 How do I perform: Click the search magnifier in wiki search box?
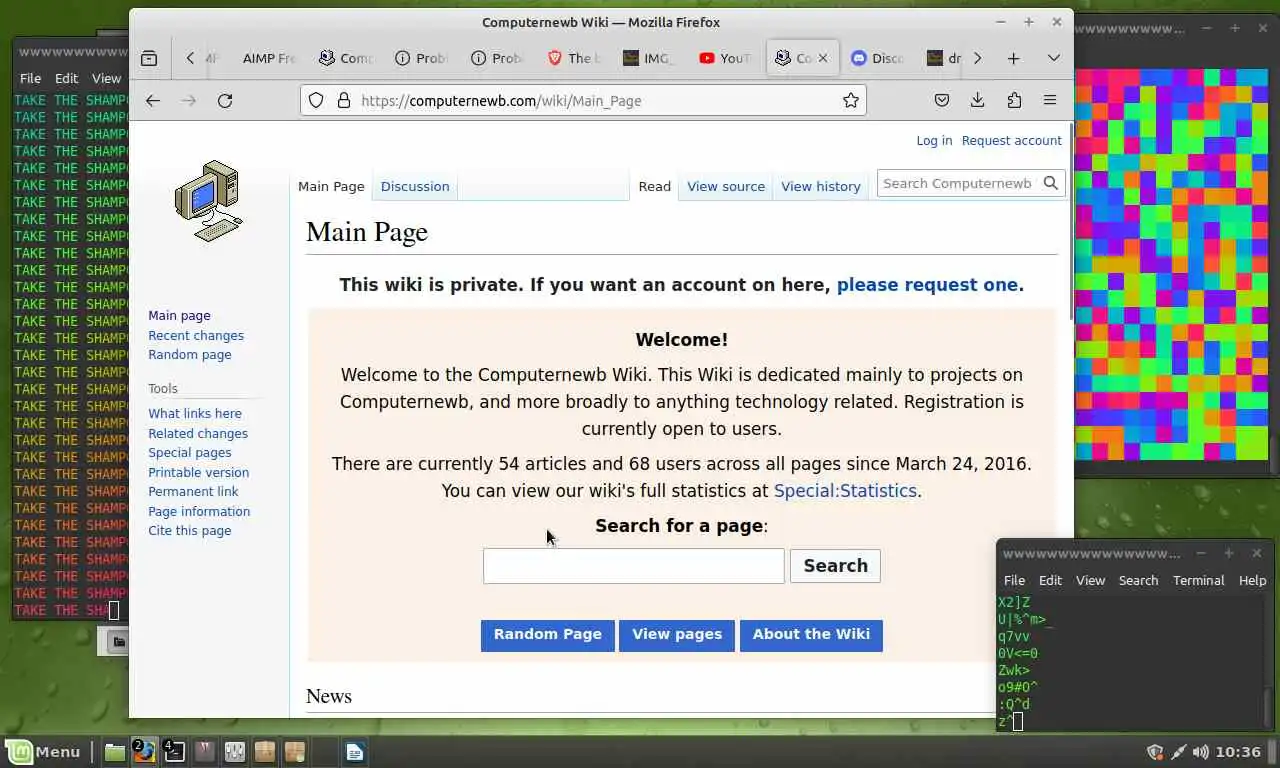pyautogui.click(x=1051, y=183)
